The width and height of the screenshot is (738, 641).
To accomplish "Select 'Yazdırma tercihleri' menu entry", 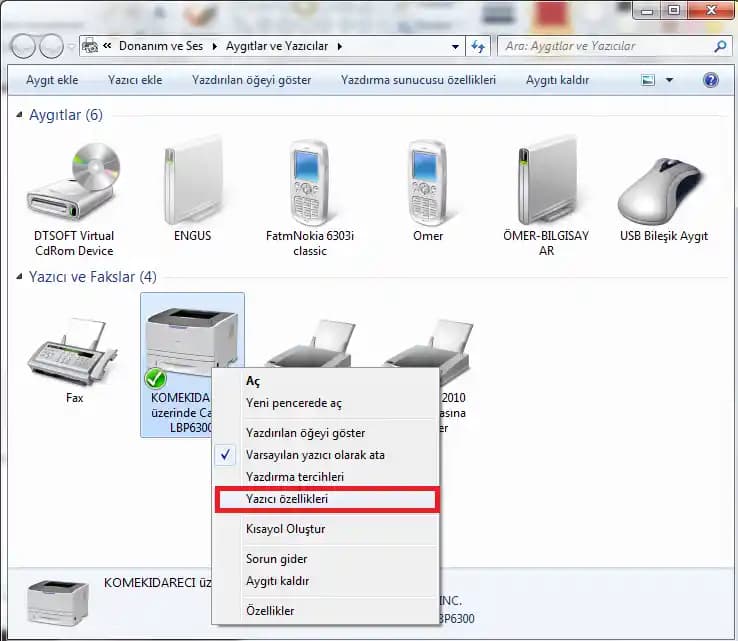I will (294, 477).
